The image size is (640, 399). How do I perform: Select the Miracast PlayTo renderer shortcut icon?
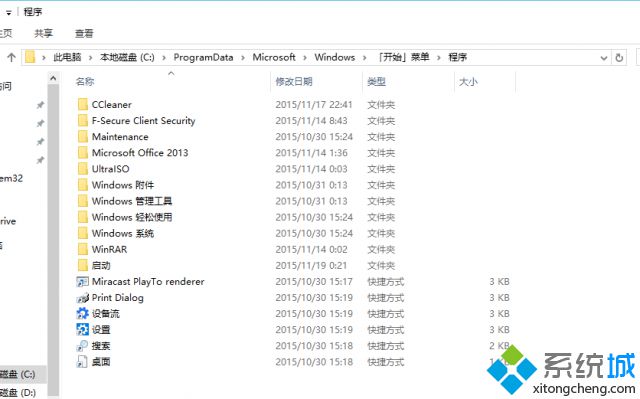[82, 281]
